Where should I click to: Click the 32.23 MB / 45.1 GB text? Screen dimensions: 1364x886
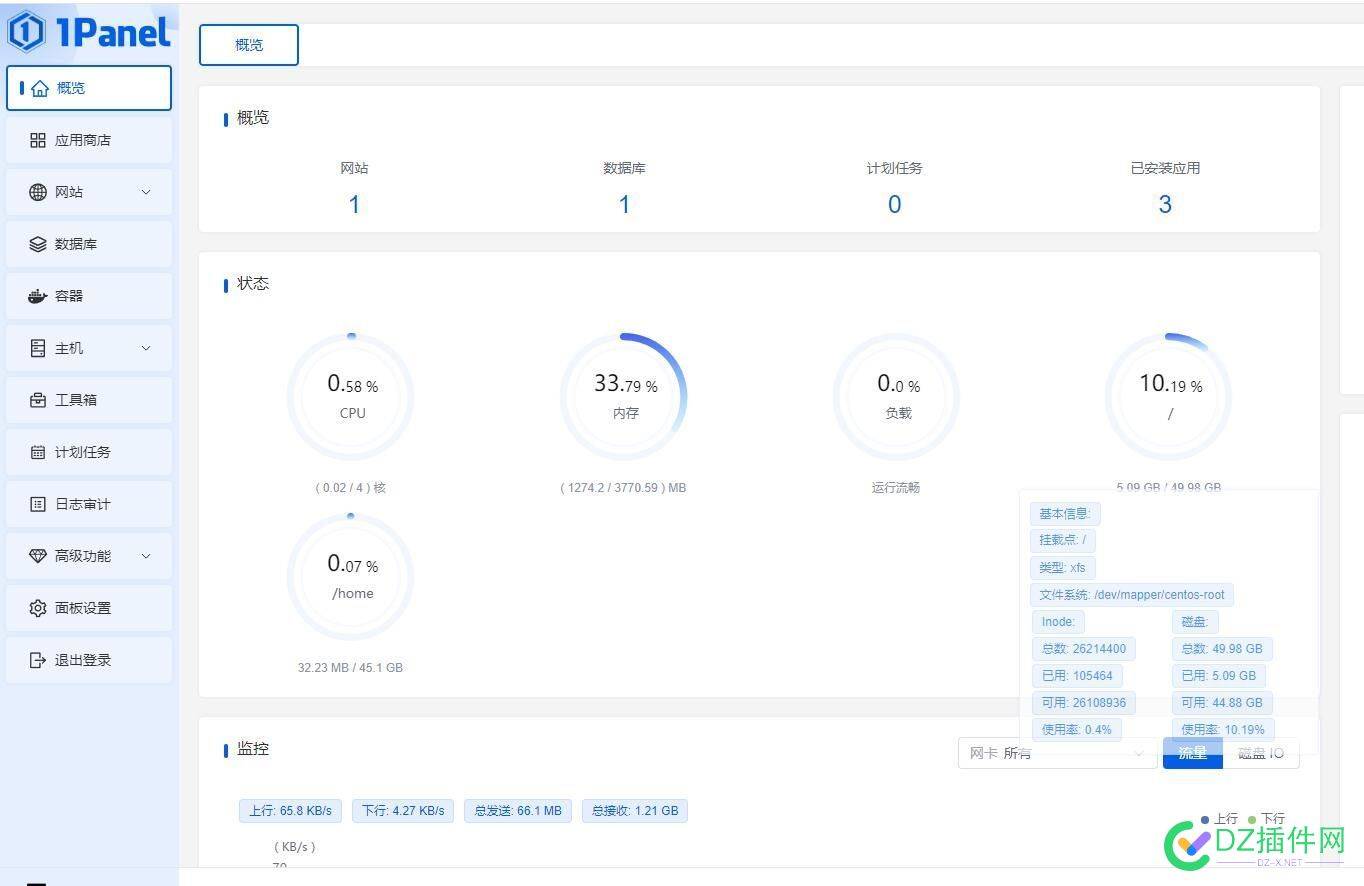(350, 667)
